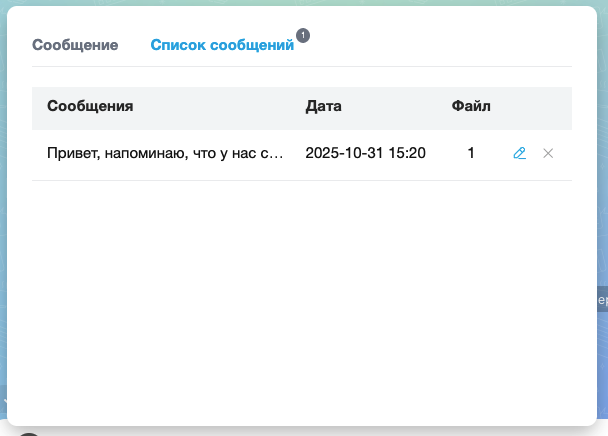Edit the message with the pencil icon
This screenshot has height=436, width=608.
[519, 154]
